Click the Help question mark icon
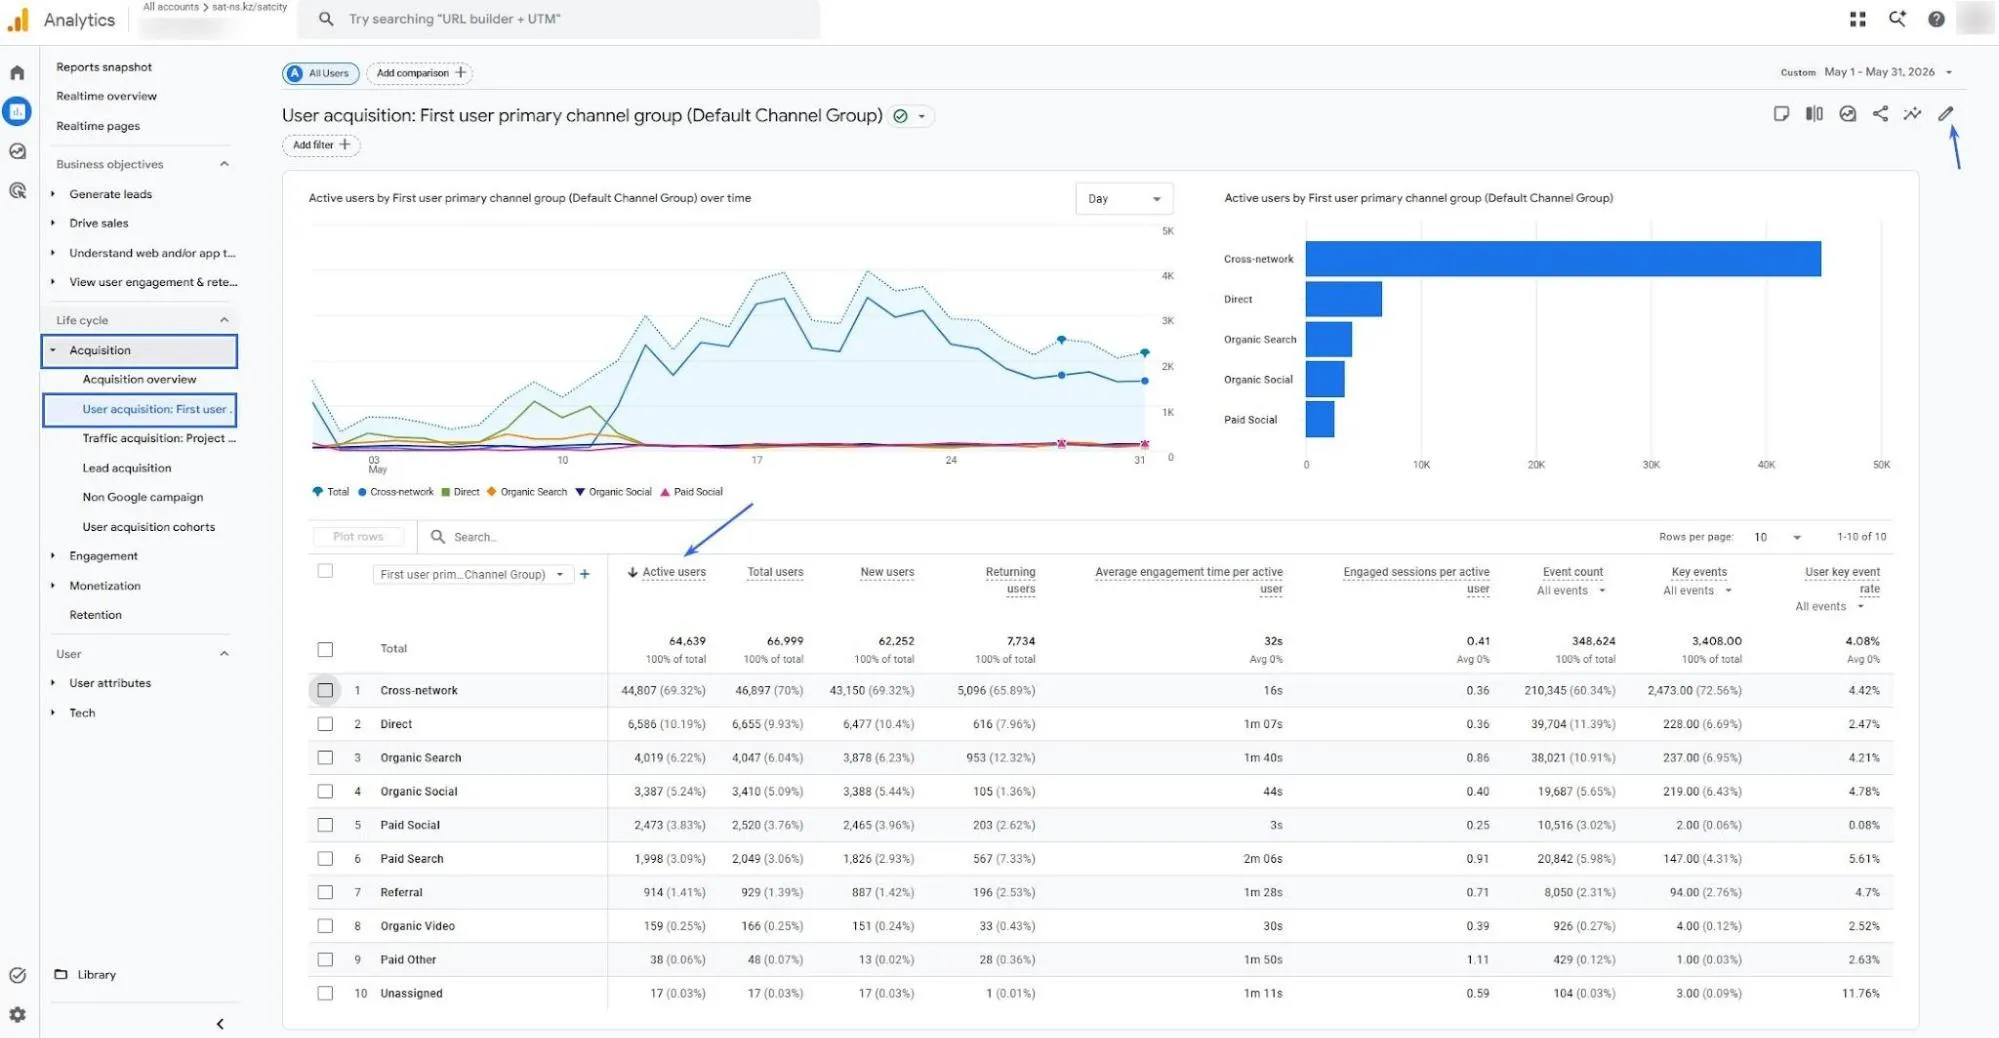 point(1936,19)
